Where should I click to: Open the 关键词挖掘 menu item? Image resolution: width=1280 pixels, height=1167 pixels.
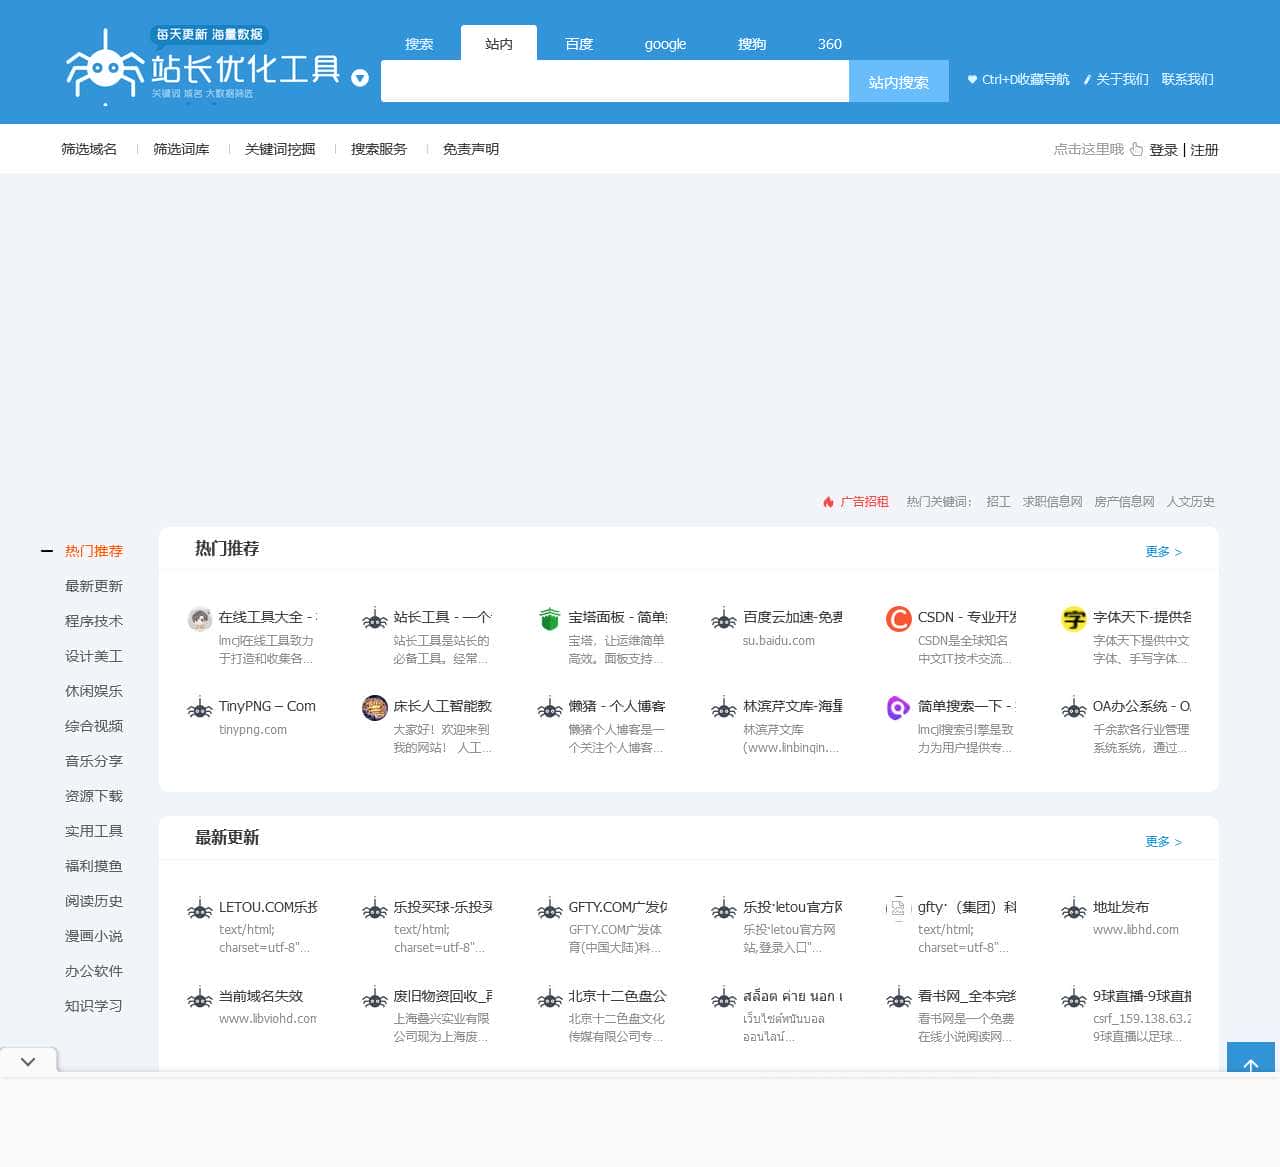[280, 149]
